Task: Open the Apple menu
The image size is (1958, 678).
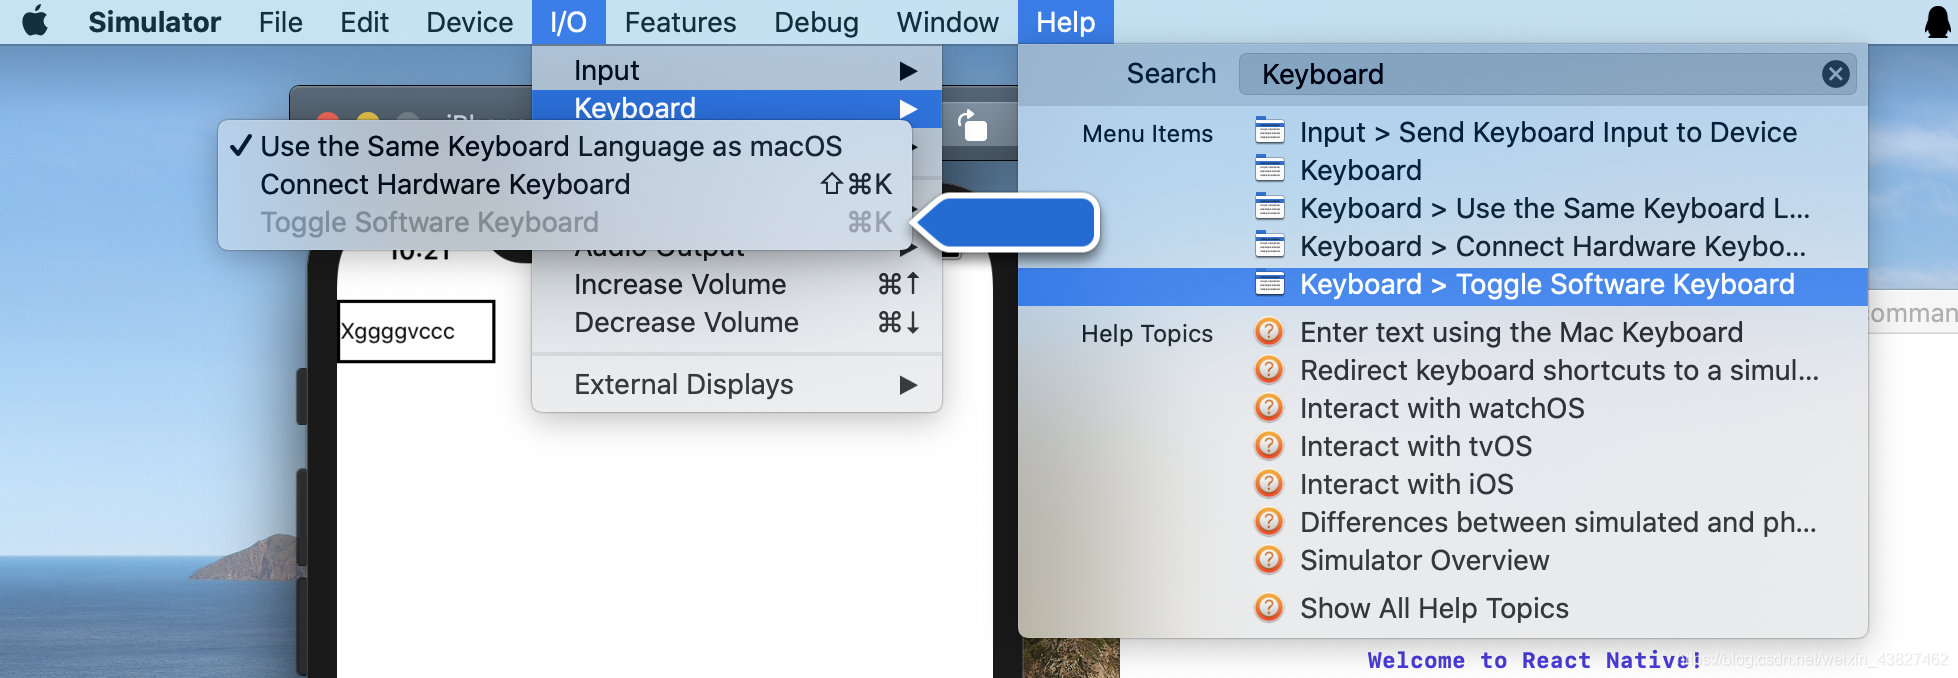Action: (x=35, y=21)
